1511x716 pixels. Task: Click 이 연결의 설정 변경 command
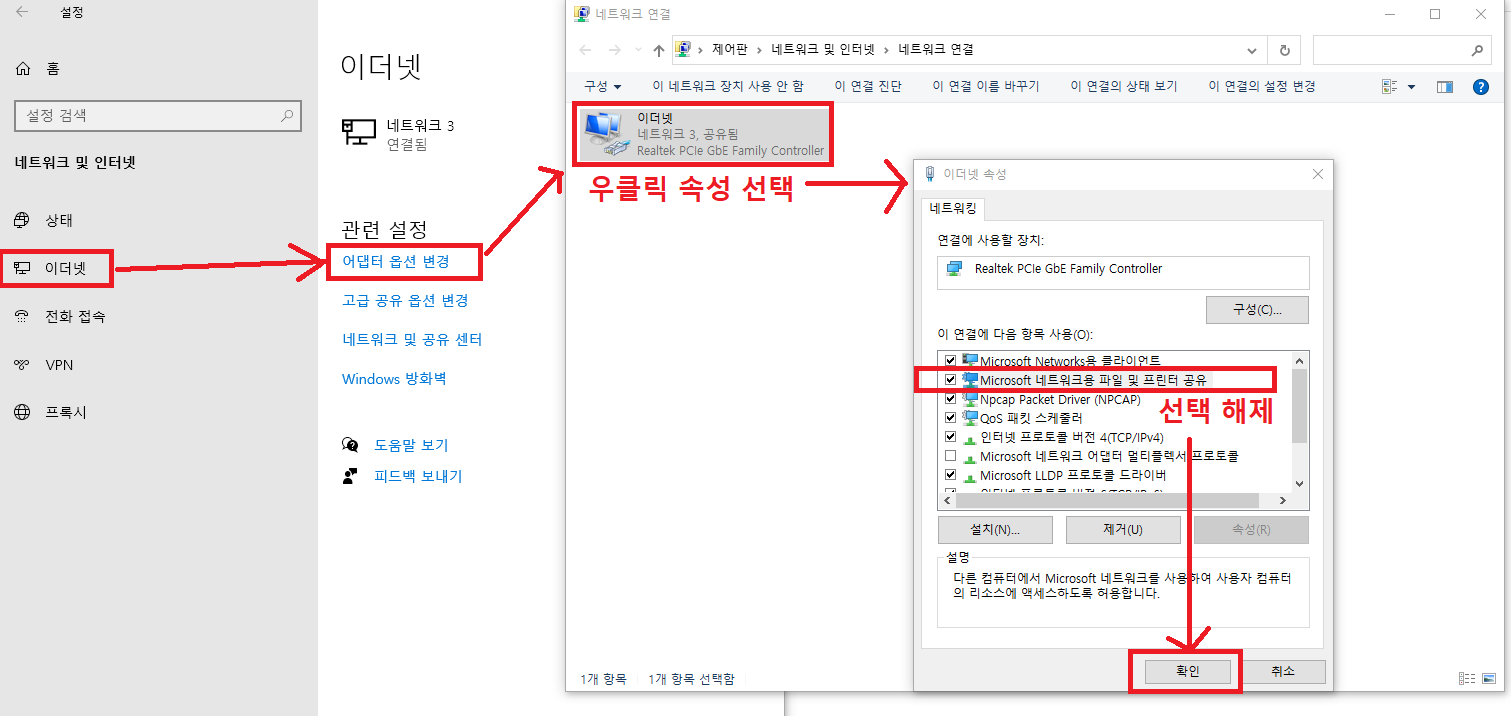click(1262, 87)
